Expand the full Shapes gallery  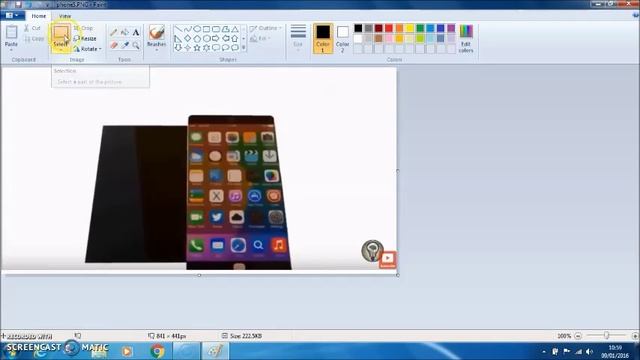click(x=244, y=48)
